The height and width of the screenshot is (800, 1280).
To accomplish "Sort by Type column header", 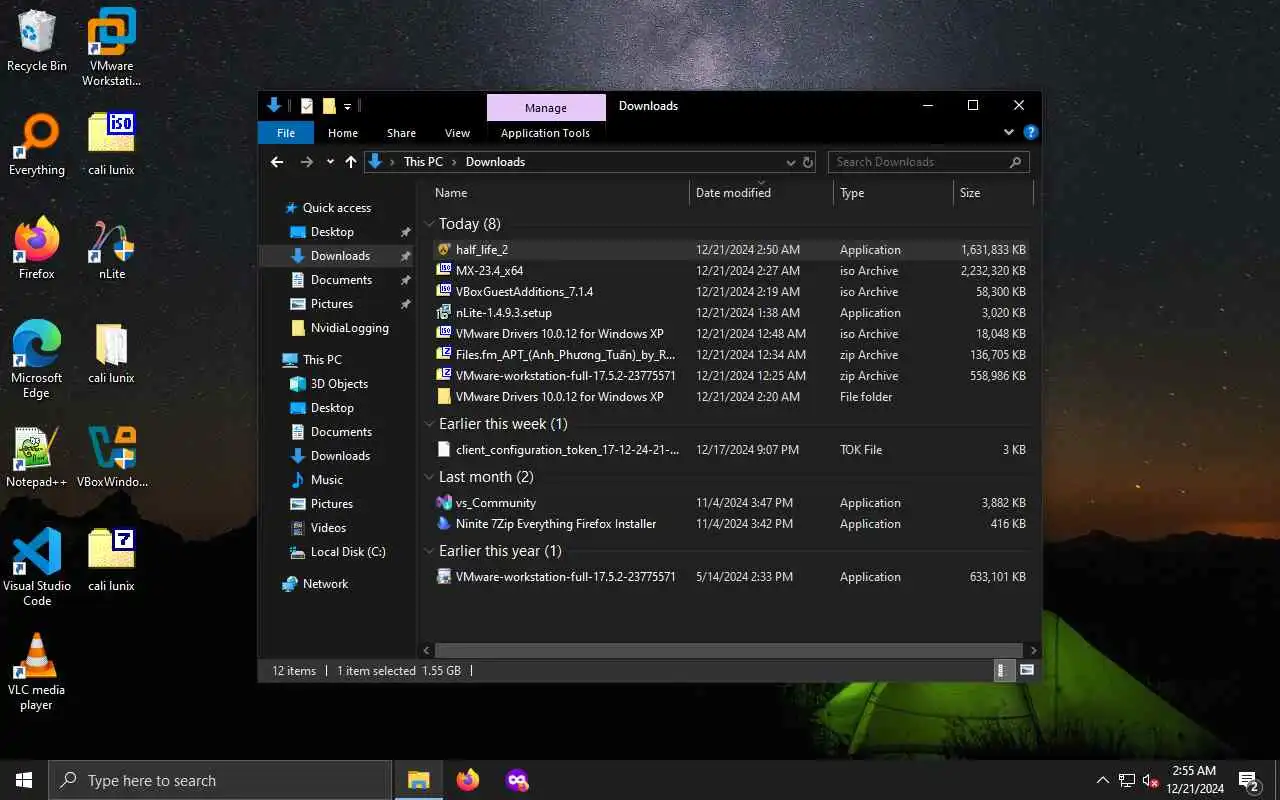I will [x=893, y=193].
